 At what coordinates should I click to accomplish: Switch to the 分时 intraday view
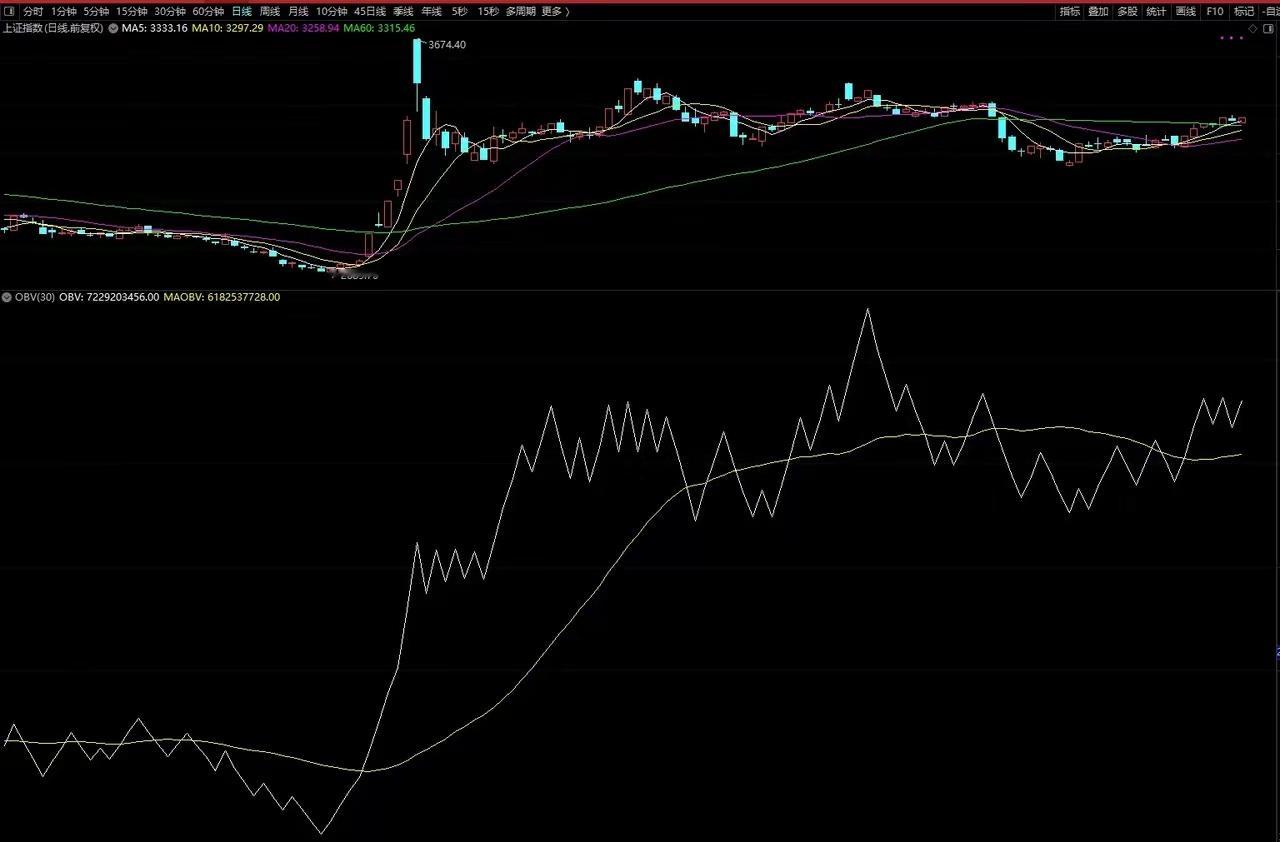[33, 11]
